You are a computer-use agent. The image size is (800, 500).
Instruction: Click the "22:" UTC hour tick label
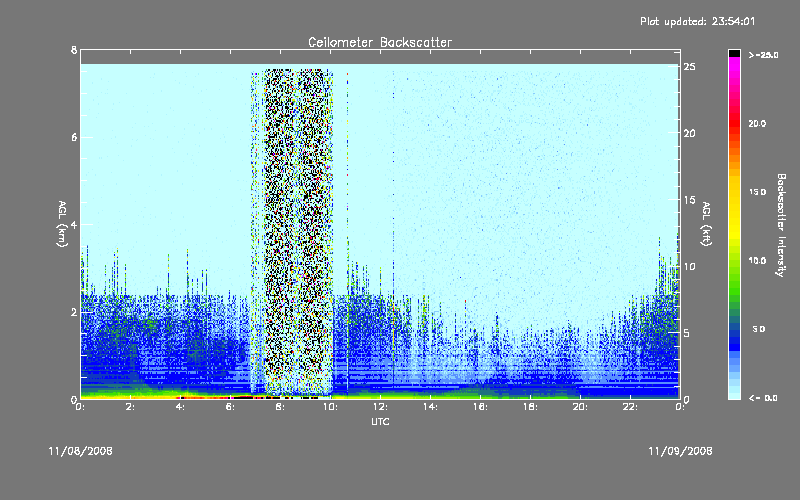(631, 407)
